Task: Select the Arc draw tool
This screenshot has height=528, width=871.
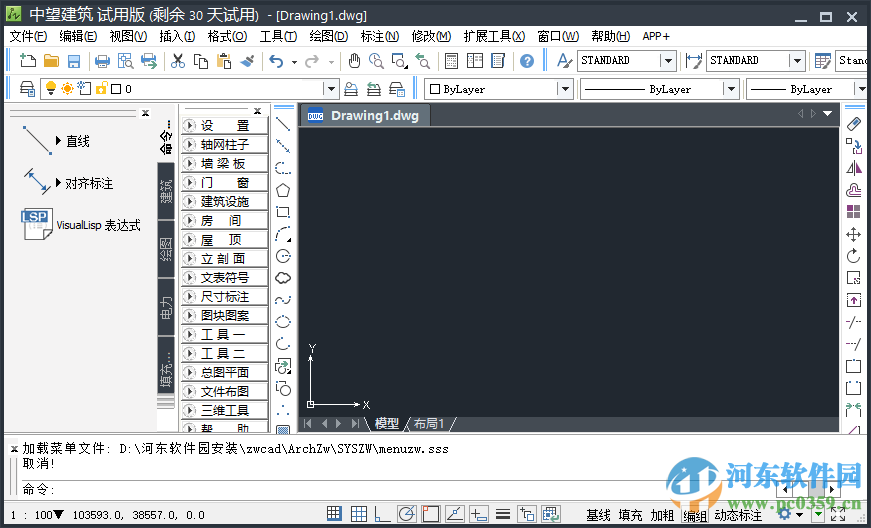Action: click(x=283, y=234)
